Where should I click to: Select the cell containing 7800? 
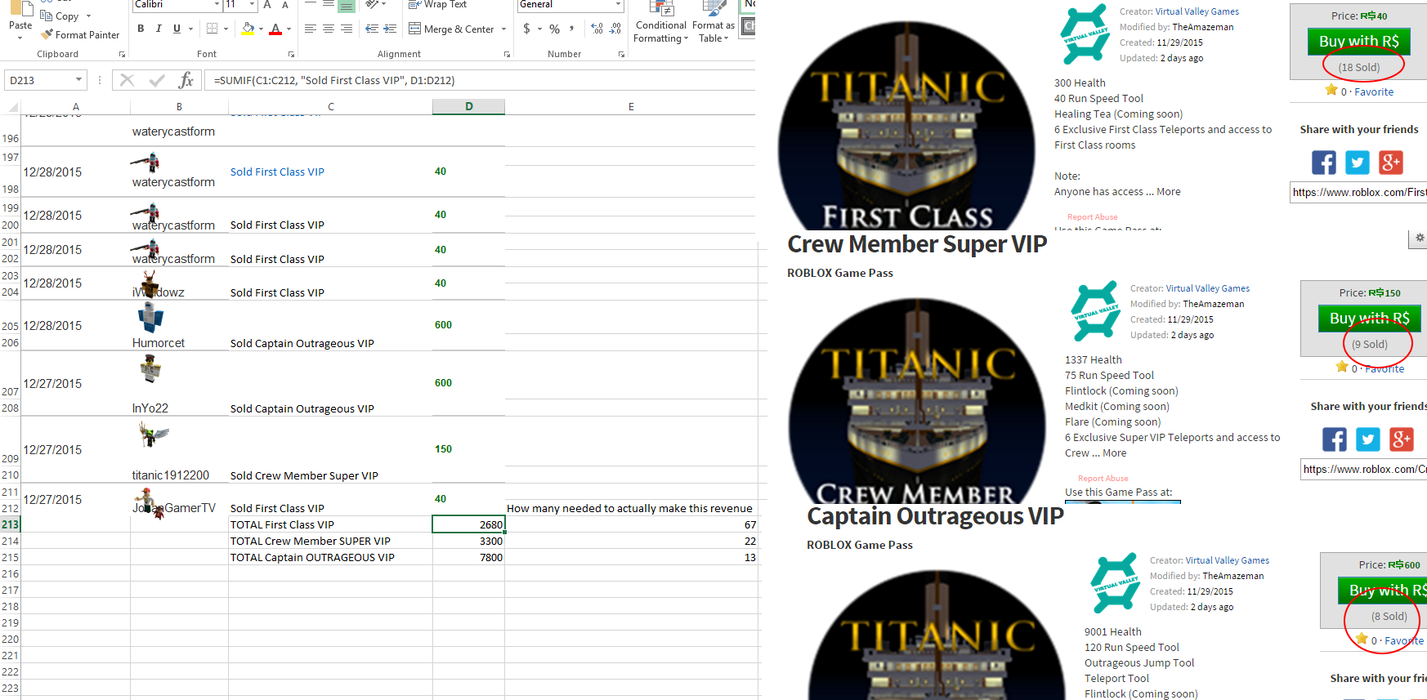pos(468,557)
